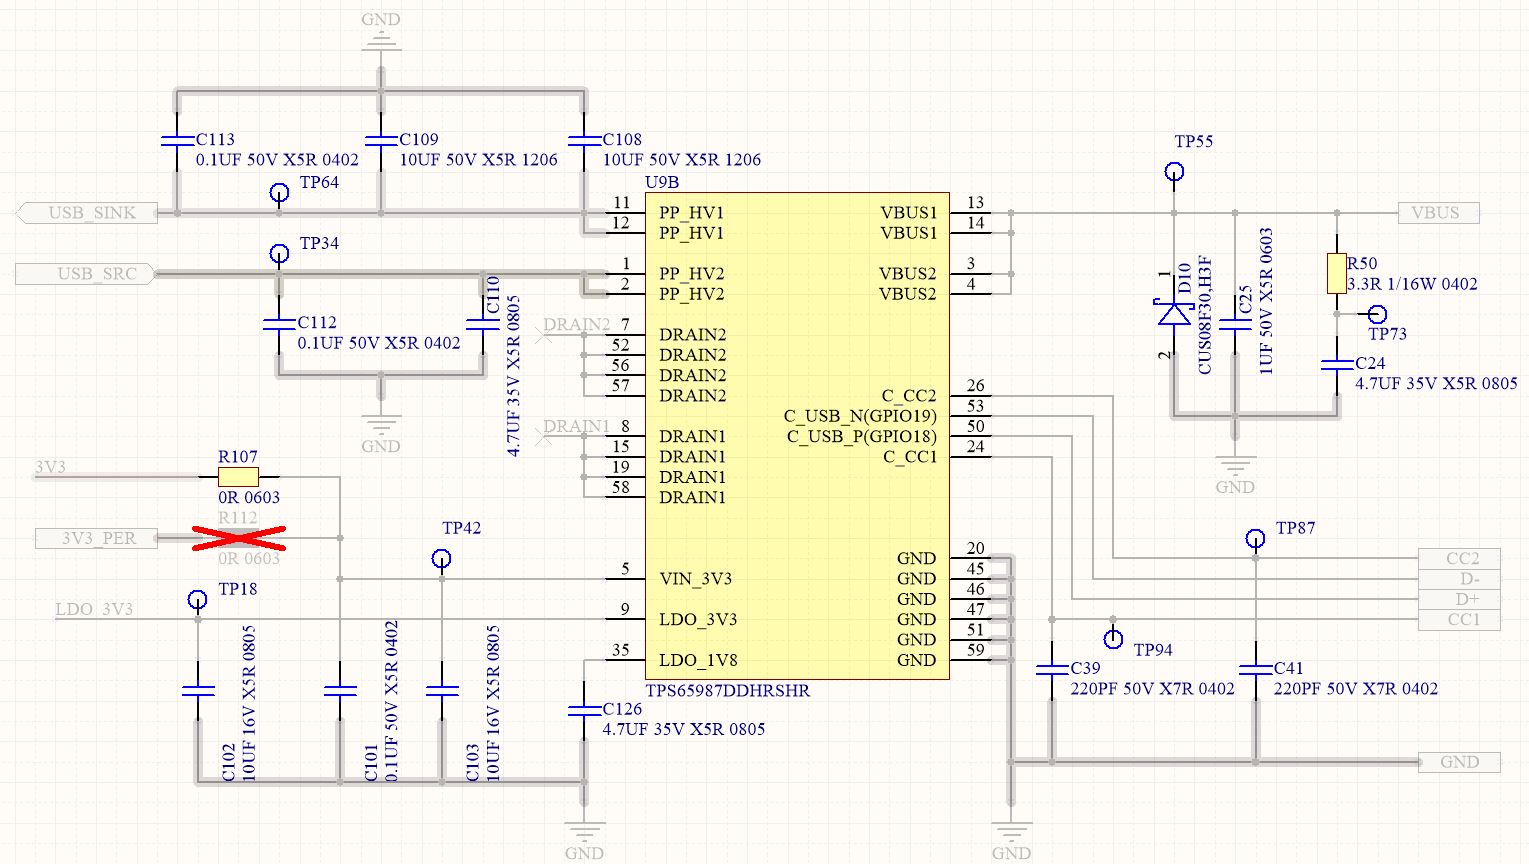1529x864 pixels.
Task: Select the D+ output port
Action: coord(1461,599)
